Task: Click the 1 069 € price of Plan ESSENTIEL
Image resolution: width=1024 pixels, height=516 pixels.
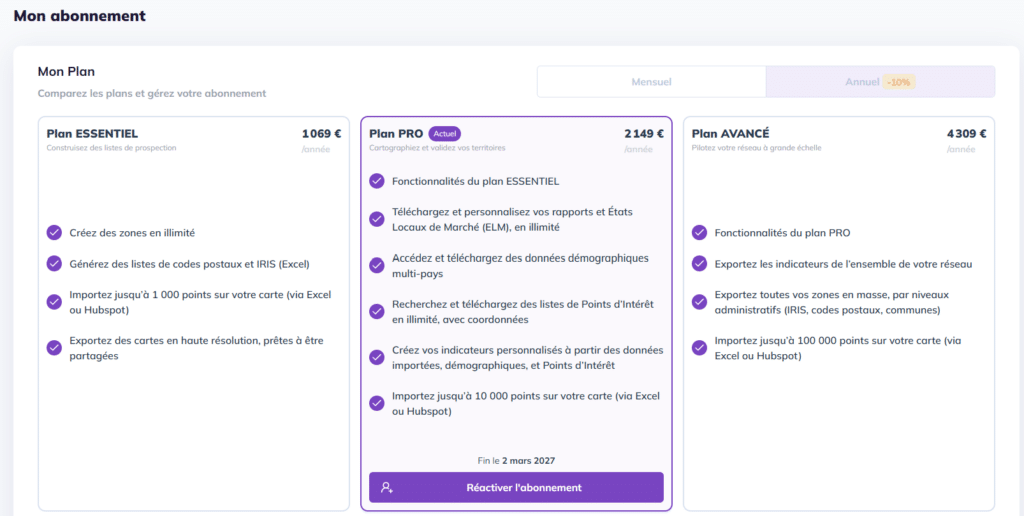Action: tap(321, 134)
